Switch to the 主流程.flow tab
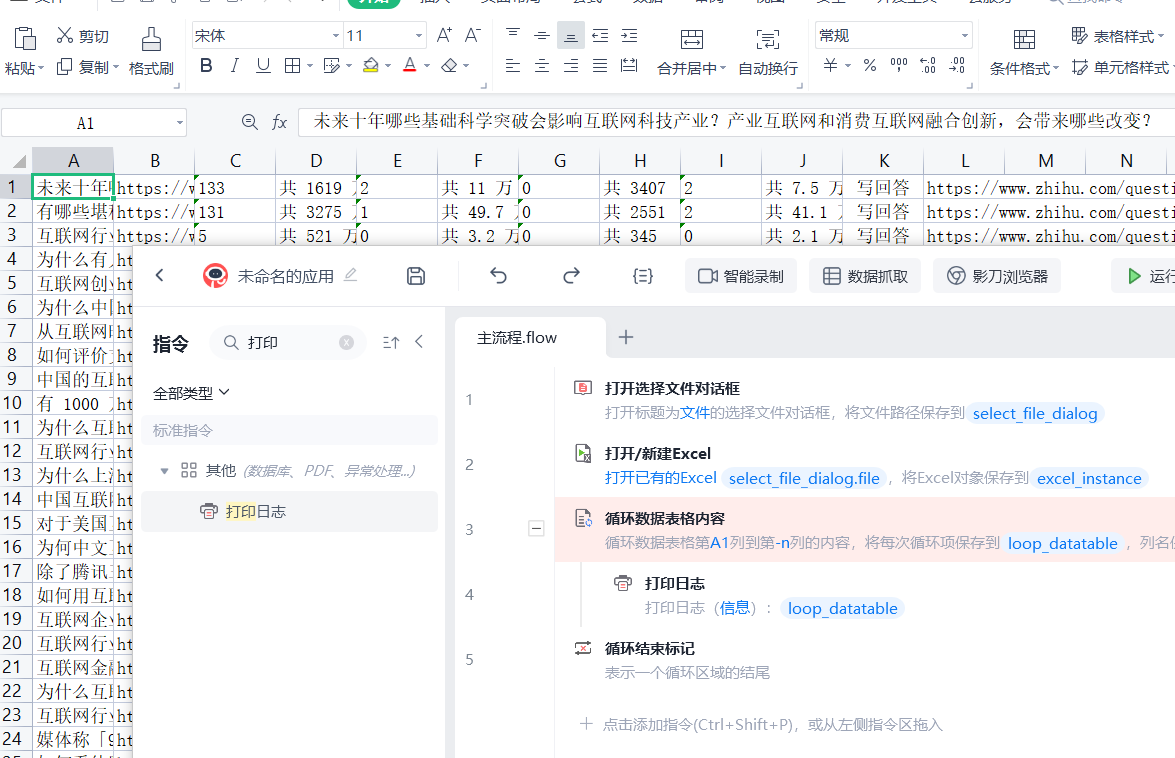This screenshot has width=1175, height=758. (x=517, y=338)
